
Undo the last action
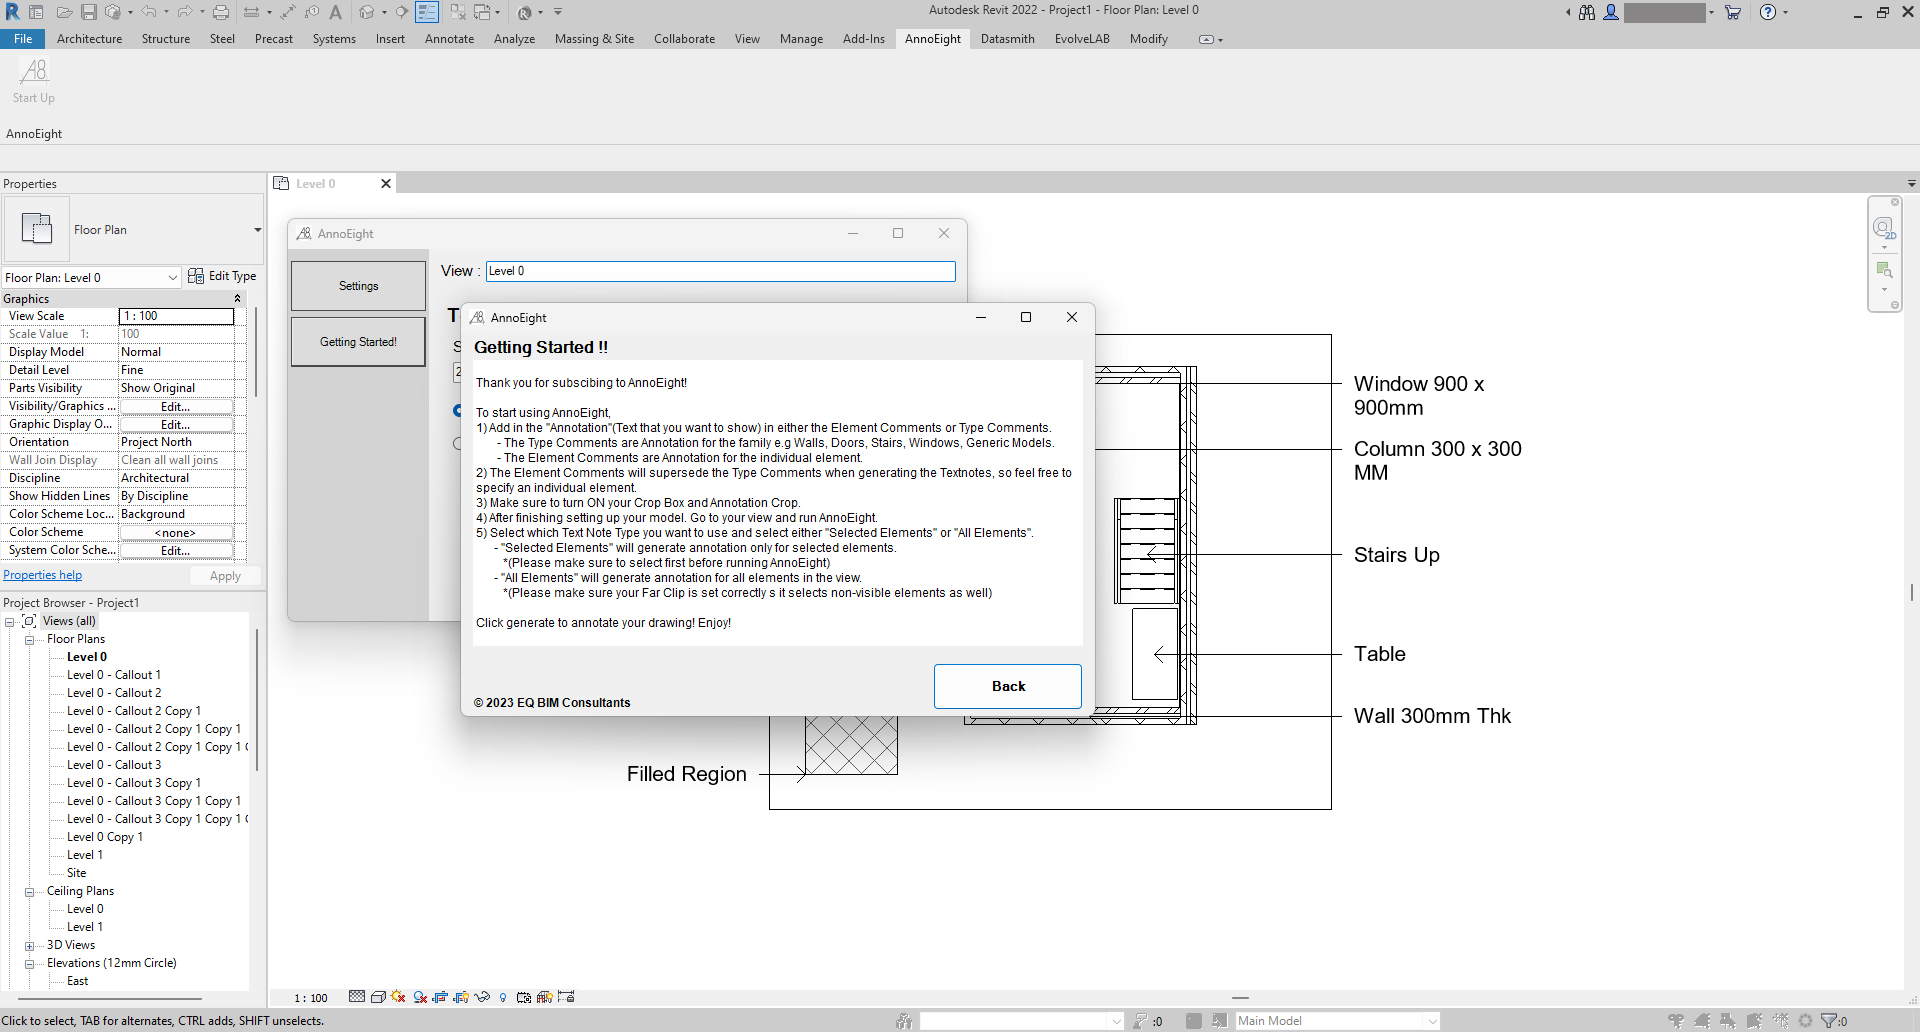(148, 12)
